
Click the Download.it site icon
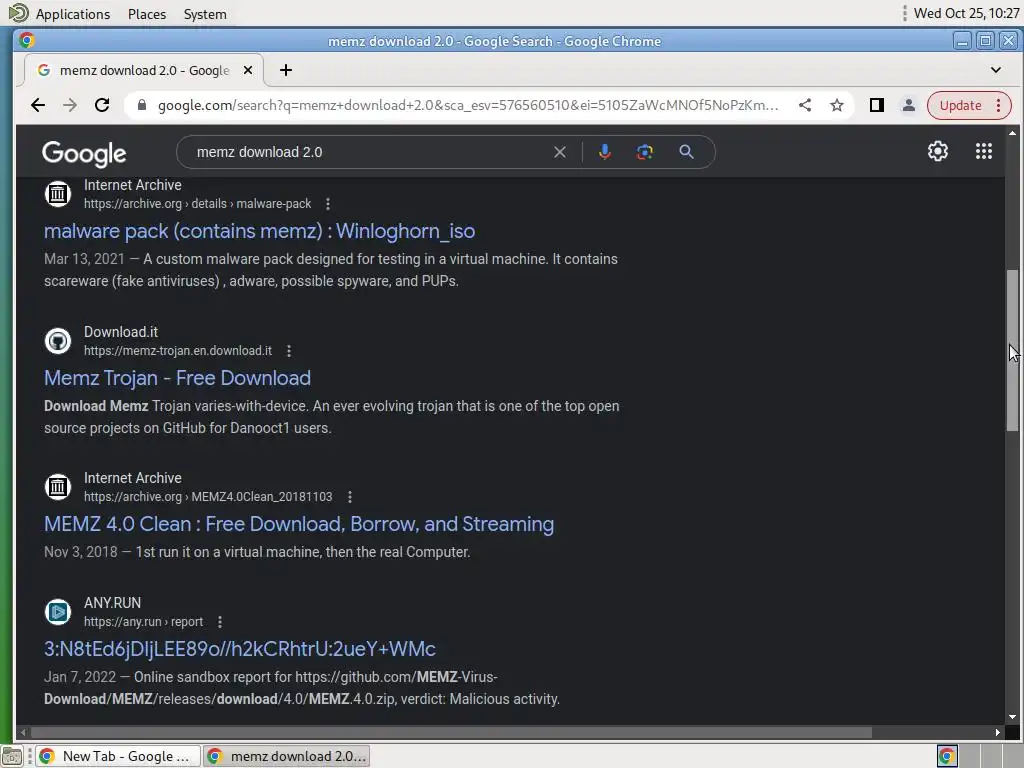click(57, 341)
